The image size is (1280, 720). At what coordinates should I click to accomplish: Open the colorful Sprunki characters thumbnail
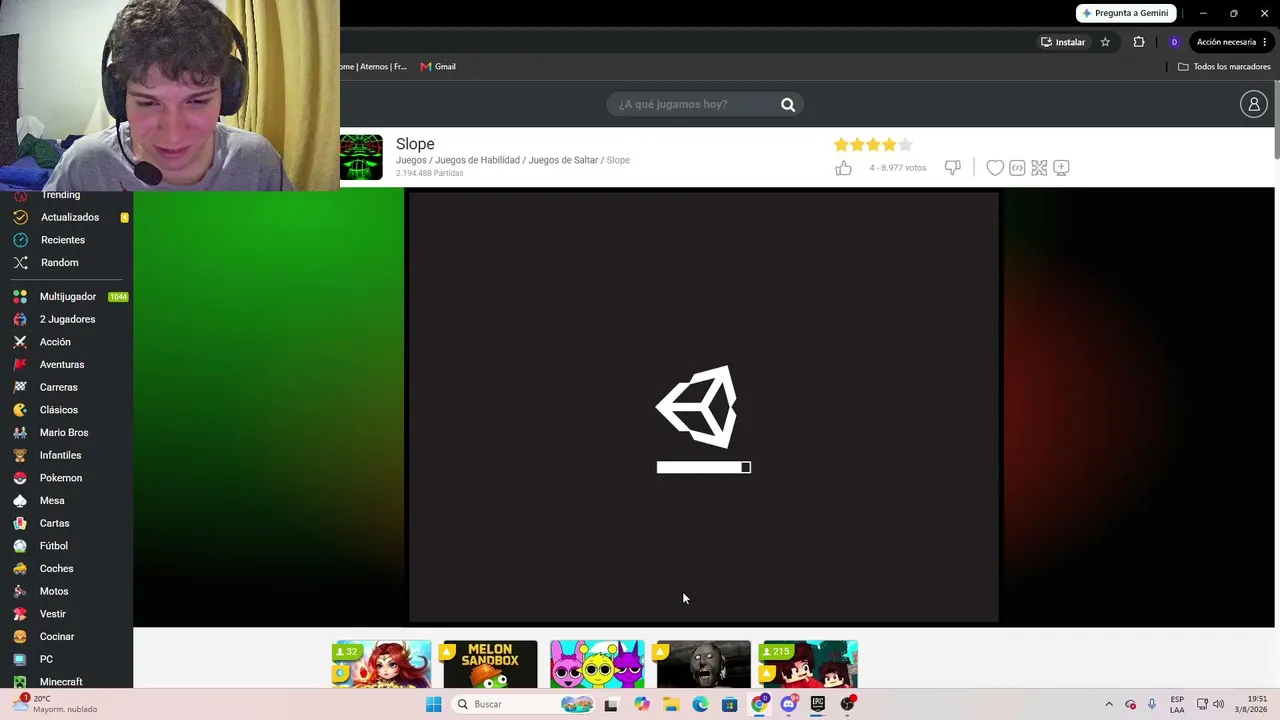(x=597, y=665)
